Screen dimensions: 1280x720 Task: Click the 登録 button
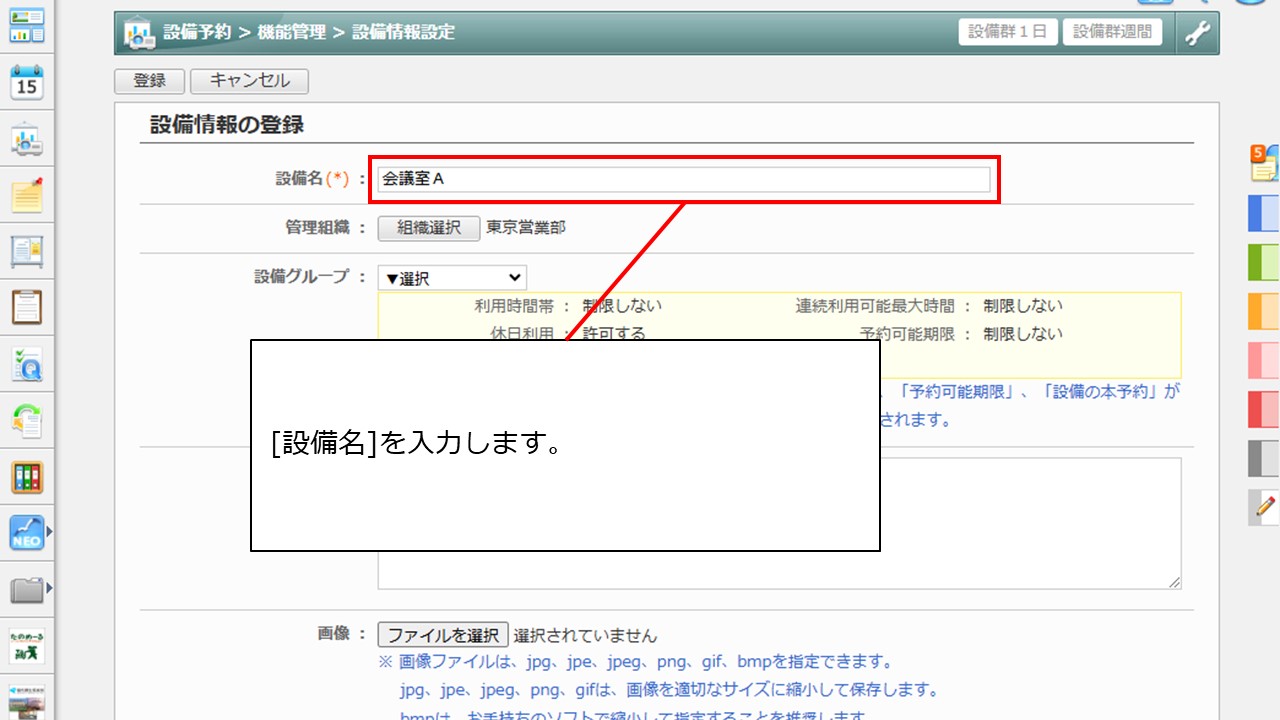(150, 81)
